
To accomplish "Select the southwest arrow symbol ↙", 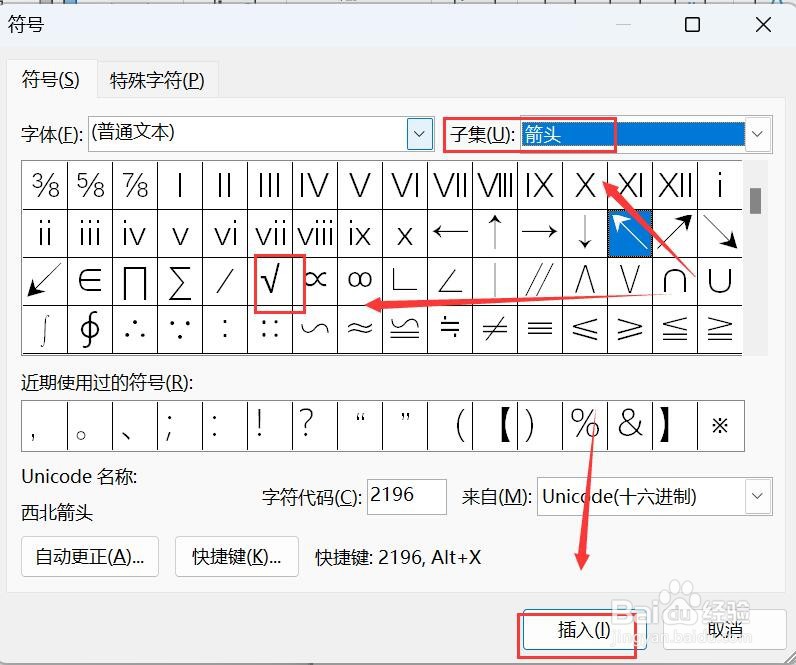I will pyautogui.click(x=44, y=281).
